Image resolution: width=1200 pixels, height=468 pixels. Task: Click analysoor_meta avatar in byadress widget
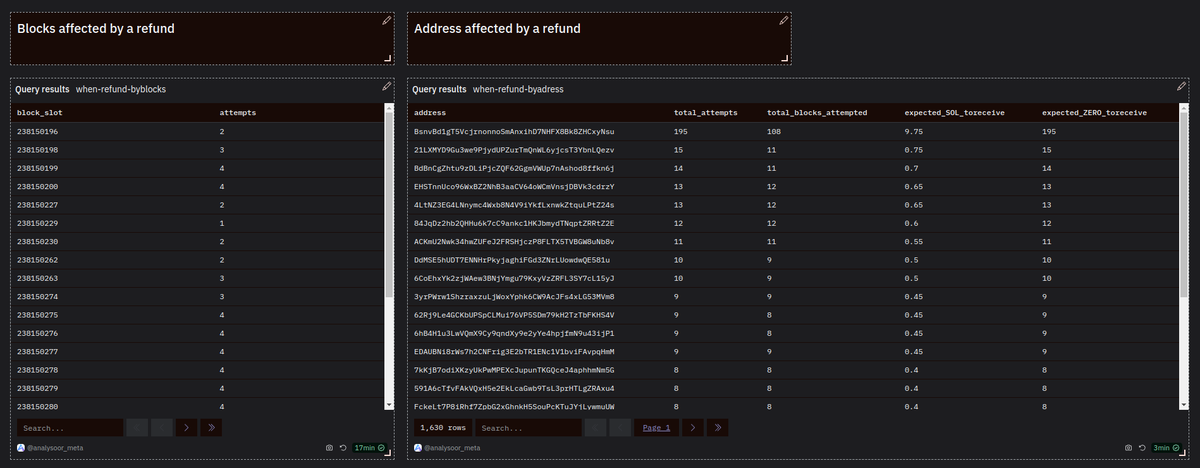pyautogui.click(x=419, y=448)
